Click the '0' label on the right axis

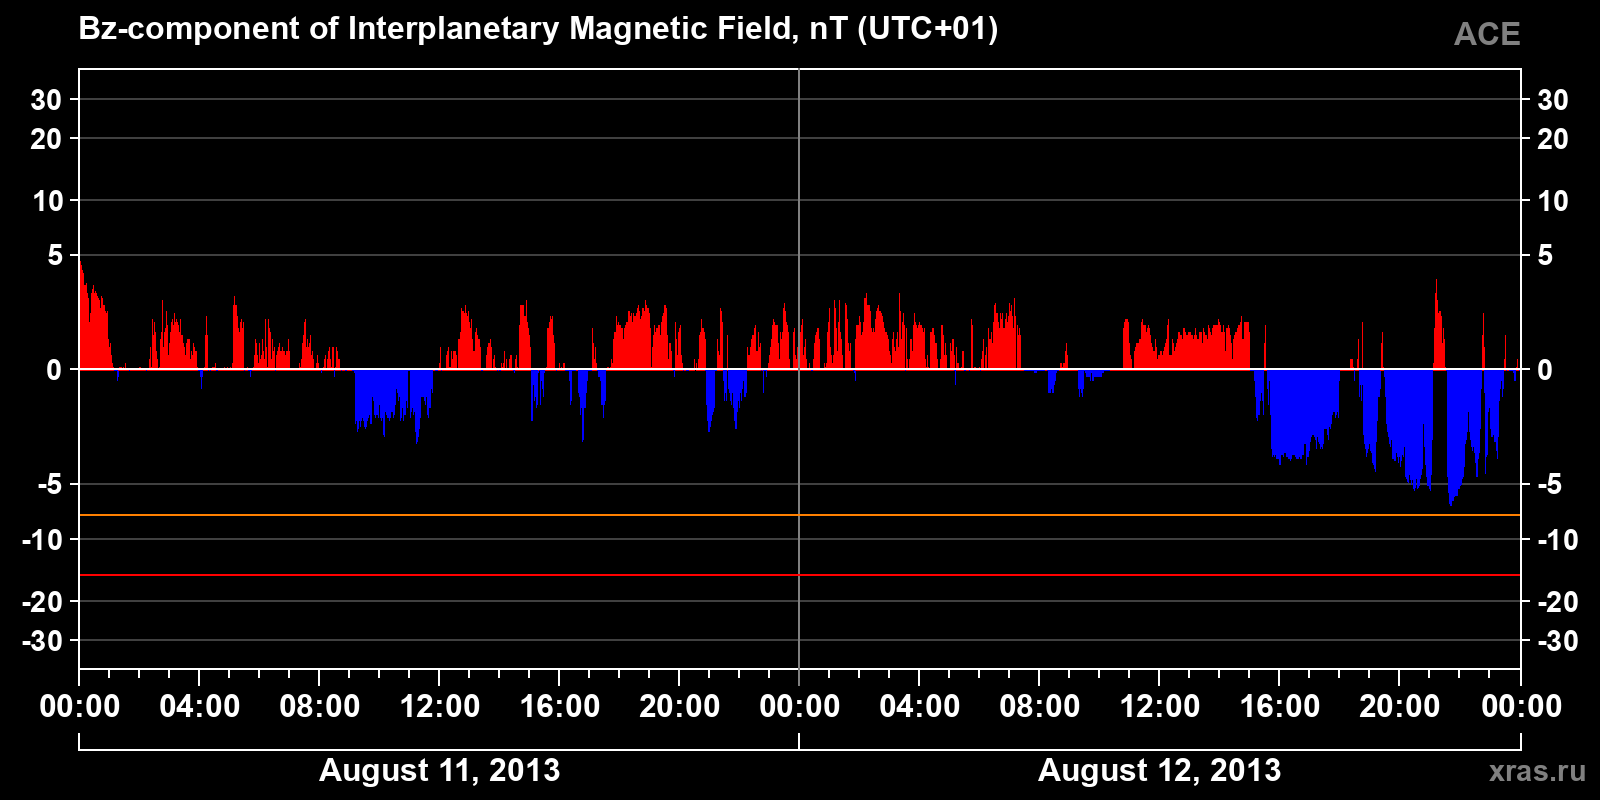pos(1545,370)
